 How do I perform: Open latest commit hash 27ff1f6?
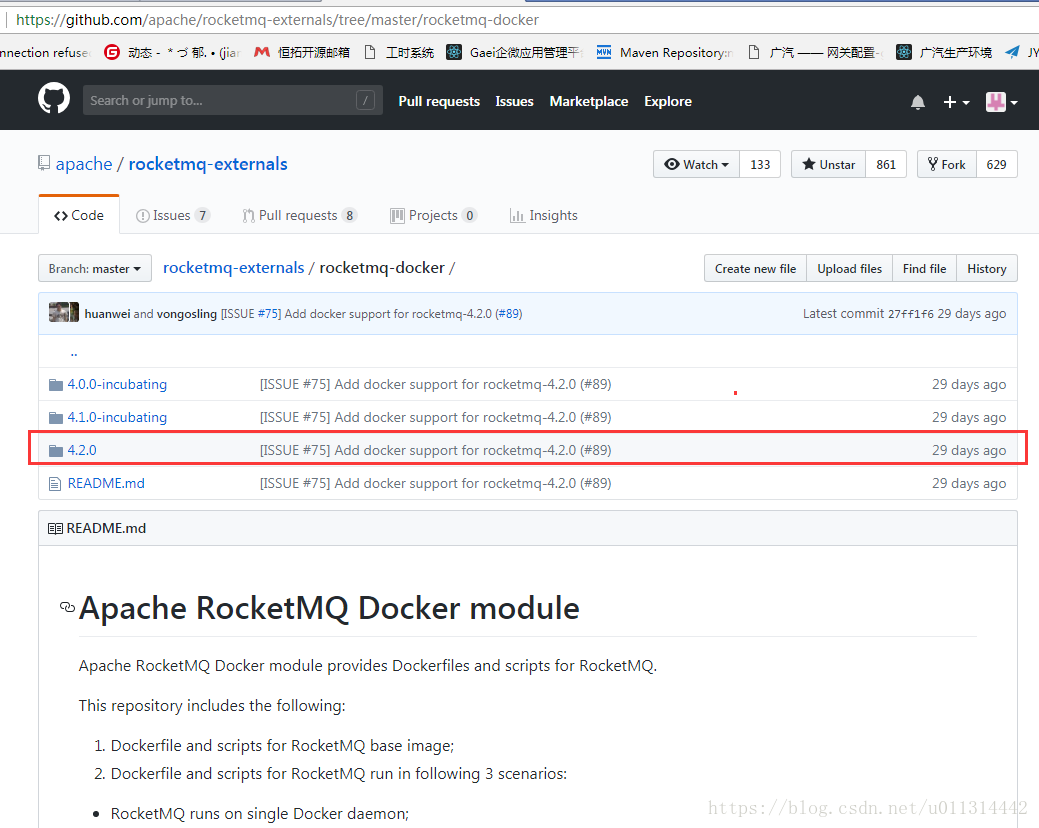[x=910, y=313]
